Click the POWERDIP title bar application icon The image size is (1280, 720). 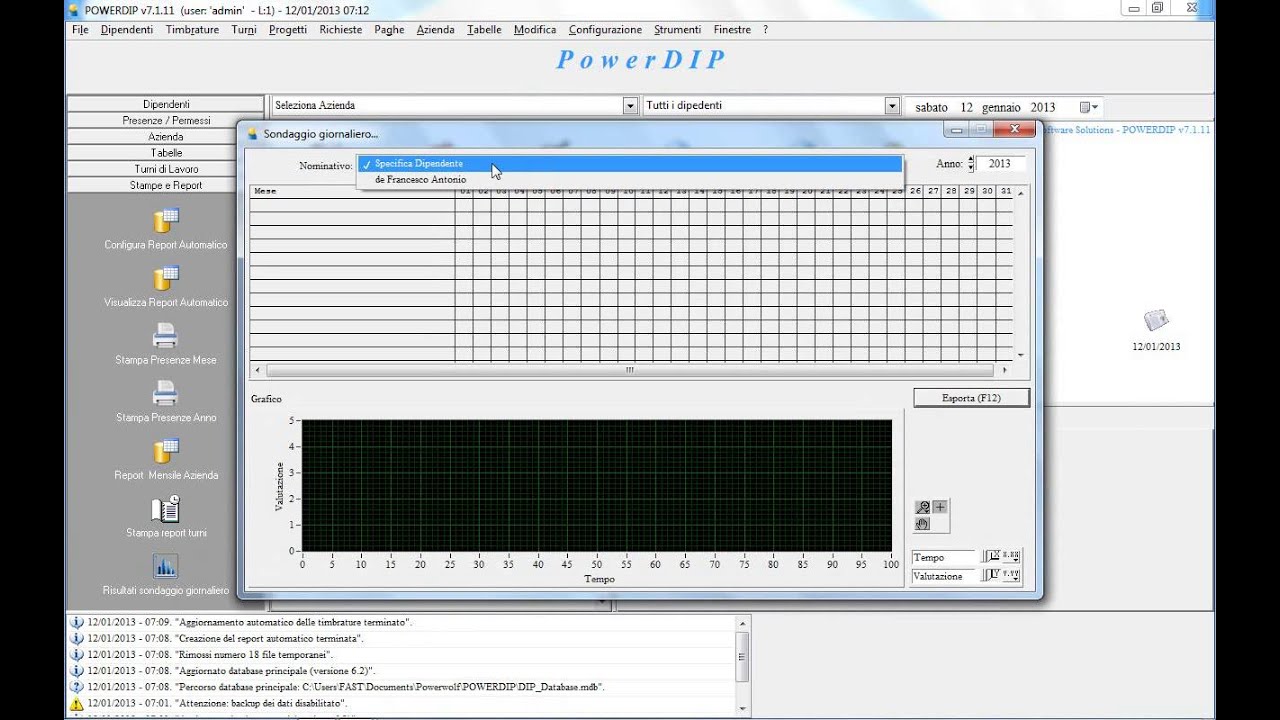(73, 9)
